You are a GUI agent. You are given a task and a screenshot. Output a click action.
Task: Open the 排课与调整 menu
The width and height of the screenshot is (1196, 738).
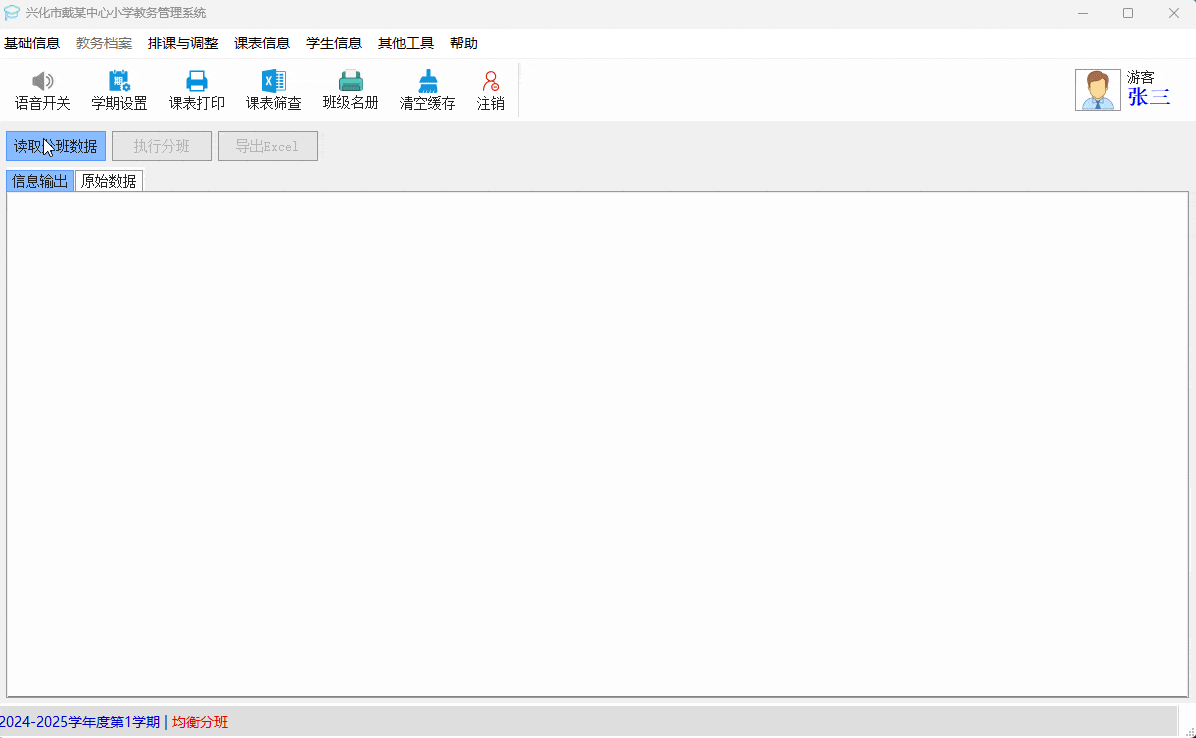(183, 43)
